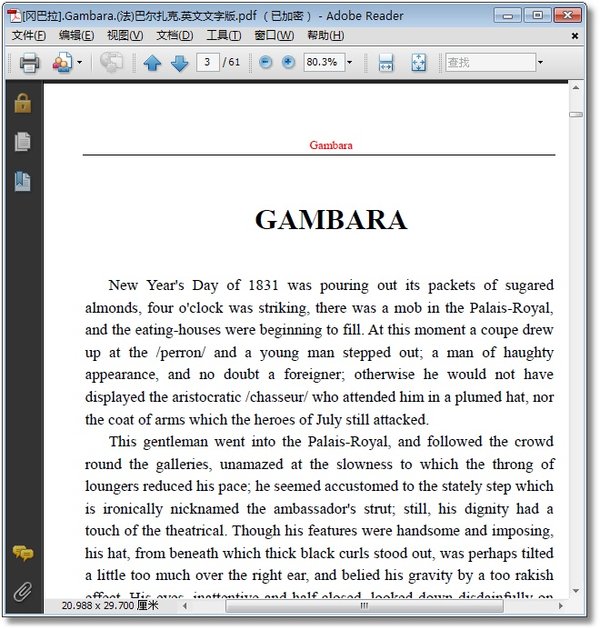Image resolution: width=600 pixels, height=630 pixels.
Task: Click the vertical scrollbar down arrow
Action: (576, 591)
